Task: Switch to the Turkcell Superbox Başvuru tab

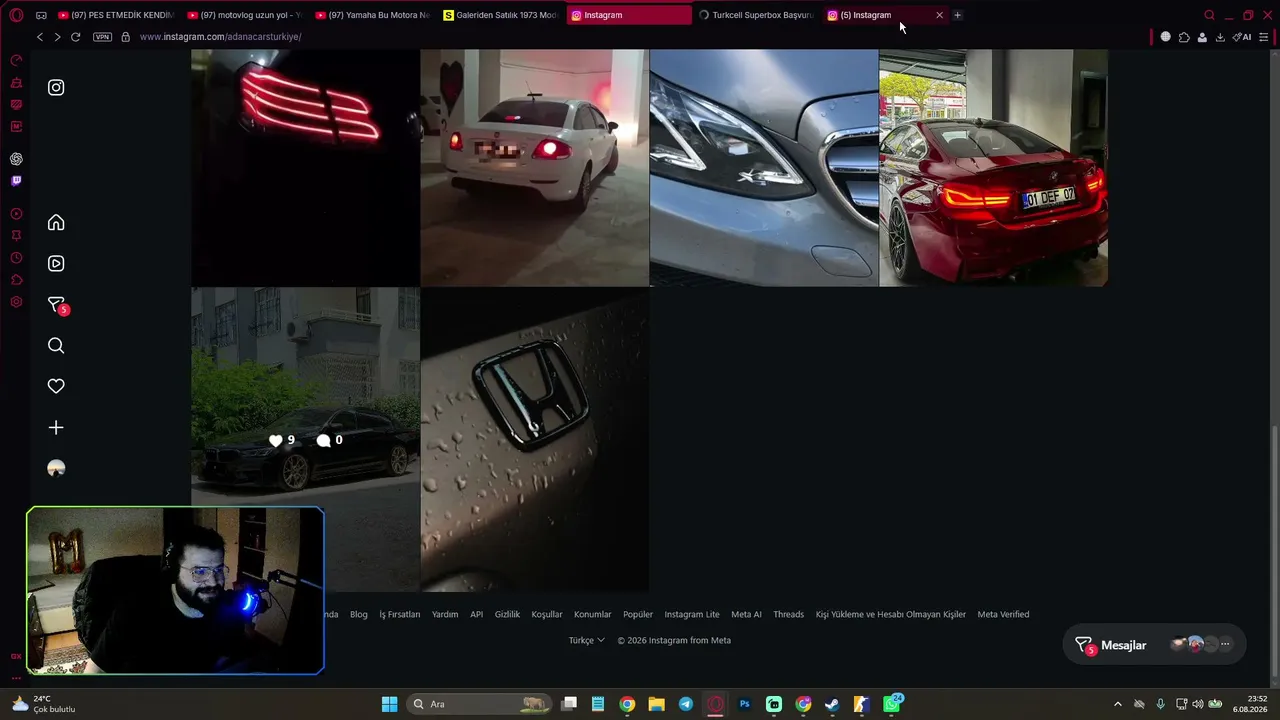Action: tap(756, 15)
